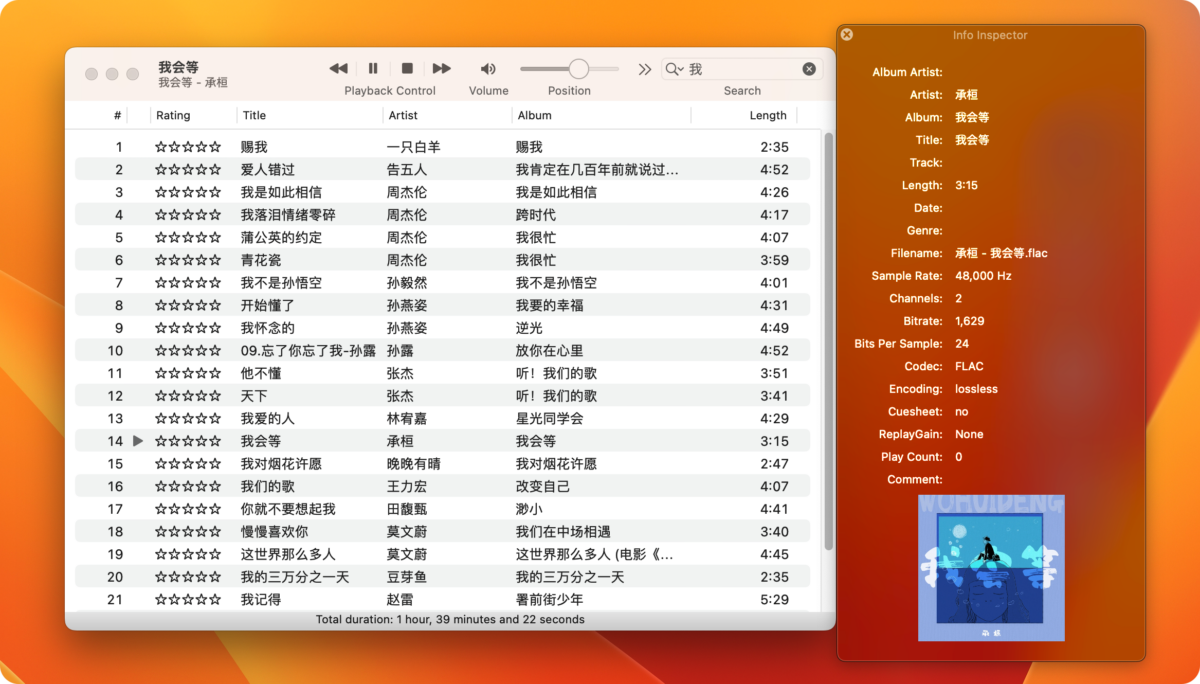Set star rating for track 我爱的人

188,418
